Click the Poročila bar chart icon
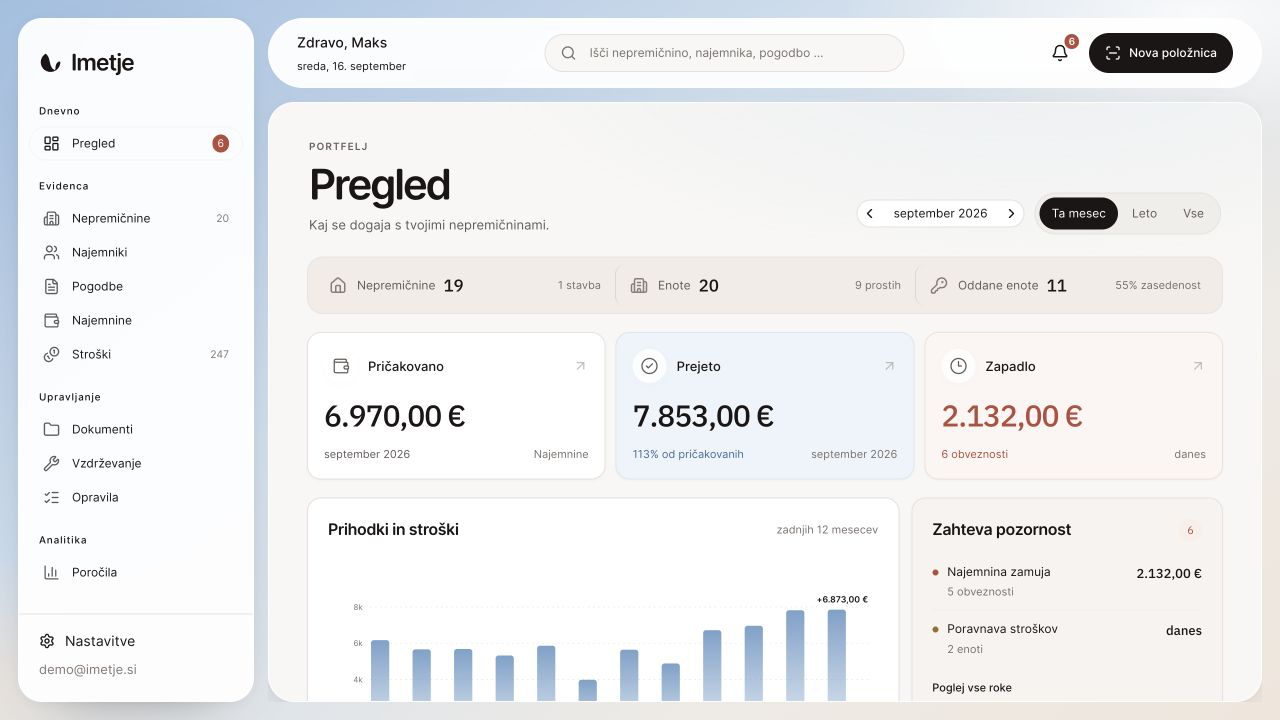Viewport: 1280px width, 720px height. pyautogui.click(x=52, y=572)
